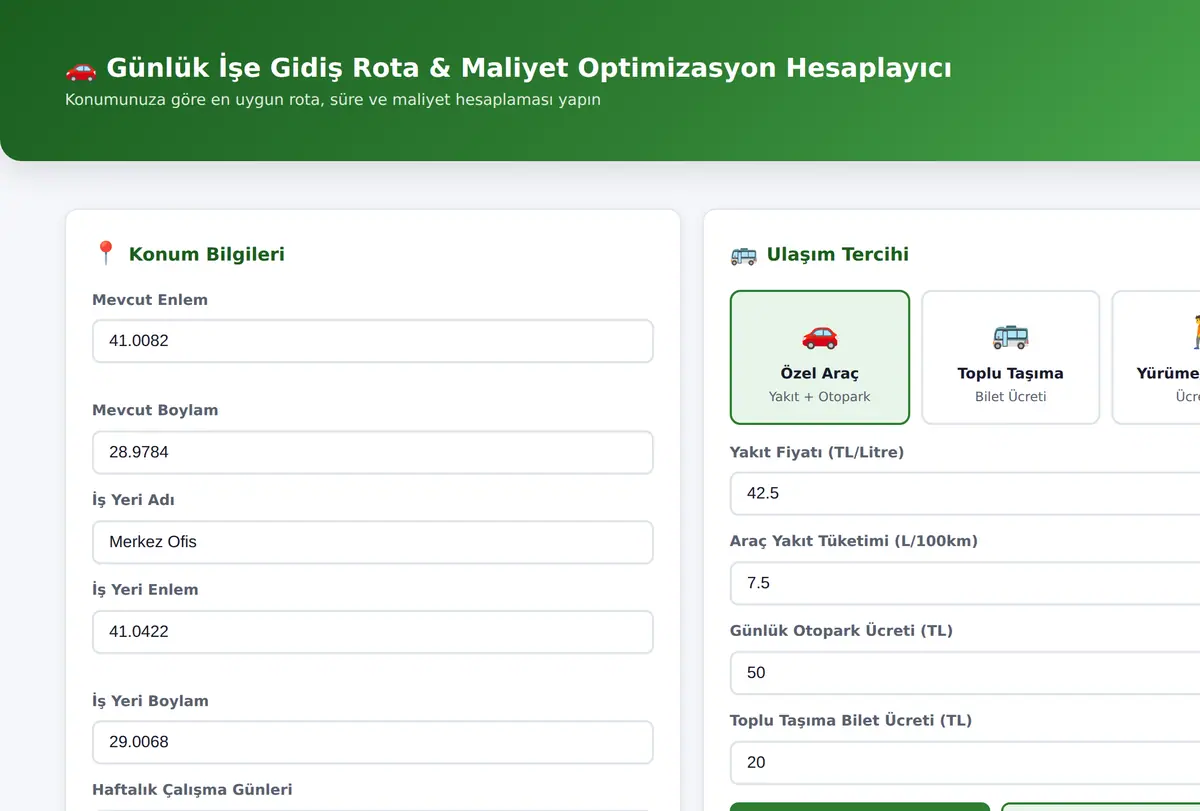This screenshot has height=811, width=1200.
Task: Click the Günlük İşe Gidiş Rota page title
Action: (x=529, y=68)
